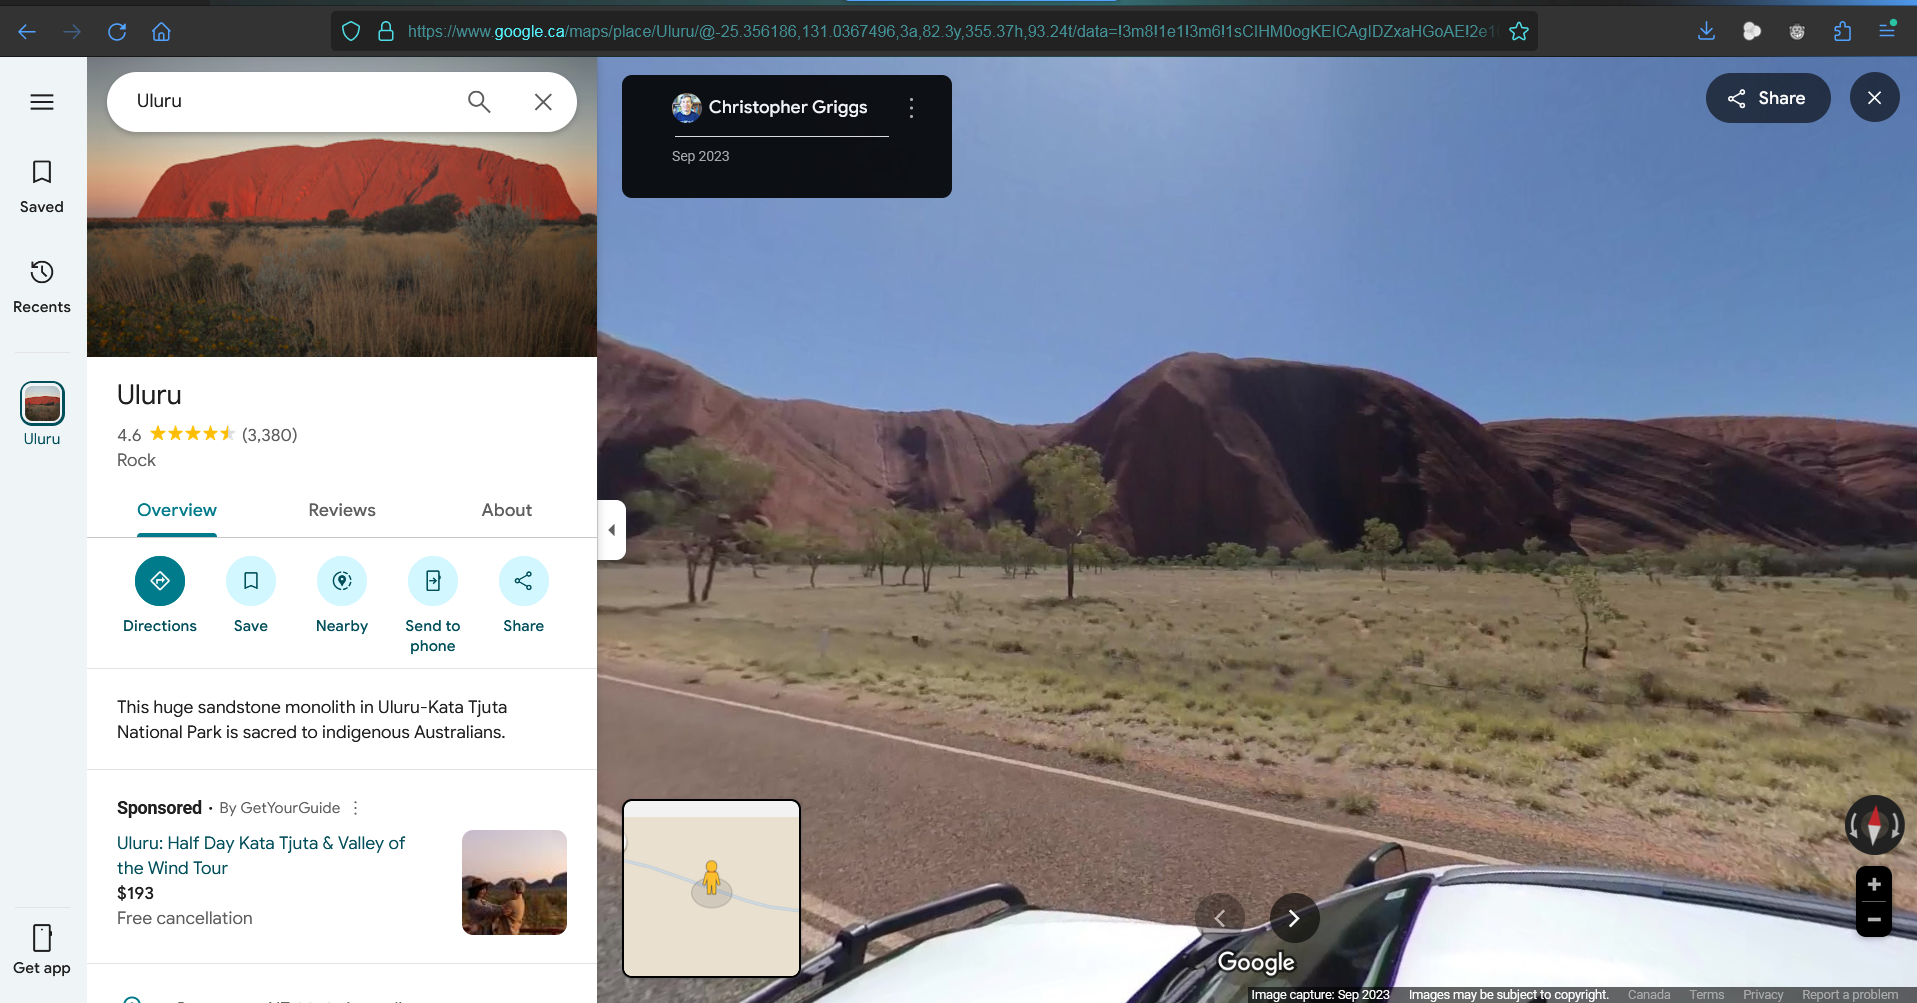Open Recents in the sidebar
The image size is (1917, 1003).
click(x=42, y=287)
